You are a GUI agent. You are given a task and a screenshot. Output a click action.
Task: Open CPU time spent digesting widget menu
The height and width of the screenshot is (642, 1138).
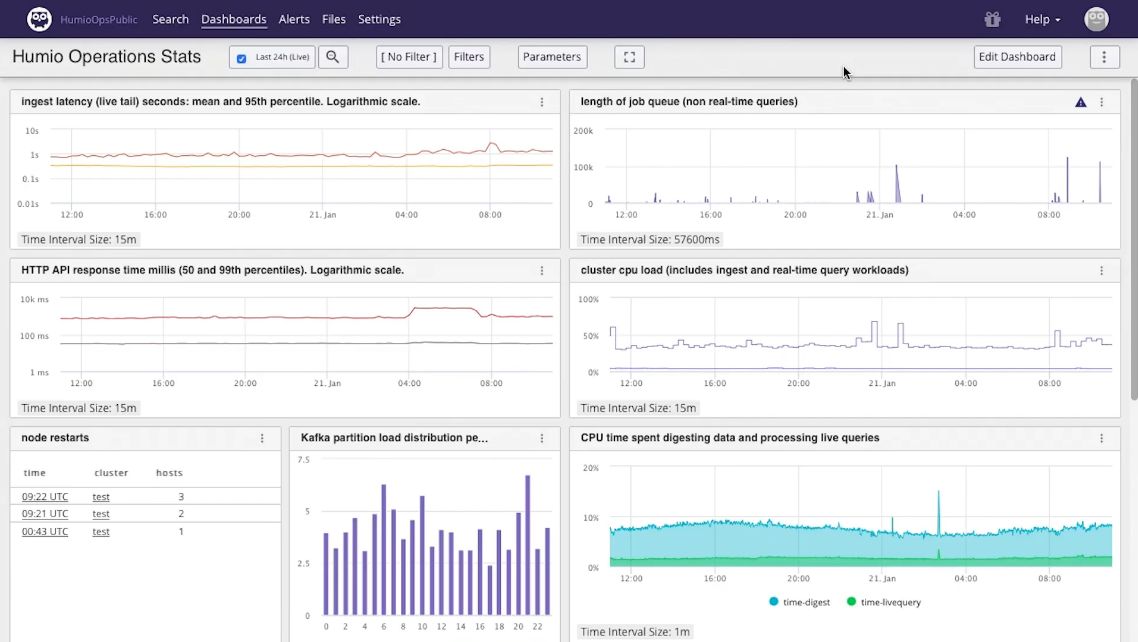(1101, 438)
